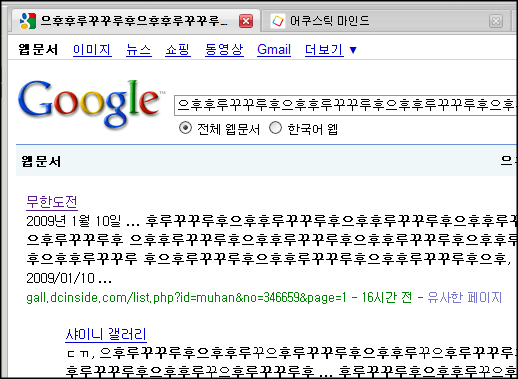Open the 동영상 link
This screenshot has height=379, width=518.
[224, 50]
